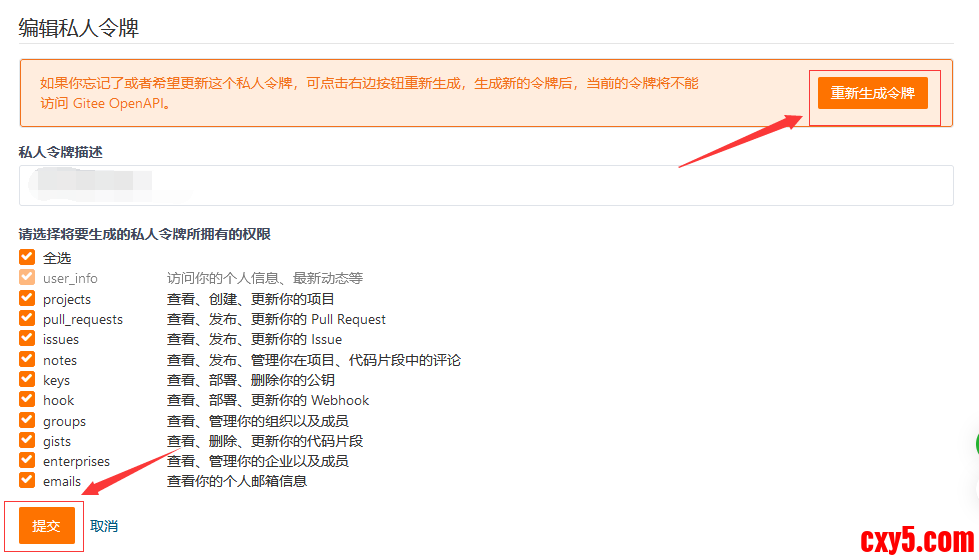The image size is (979, 560).
Task: Uncheck the keys permission checkbox
Action: point(27,379)
